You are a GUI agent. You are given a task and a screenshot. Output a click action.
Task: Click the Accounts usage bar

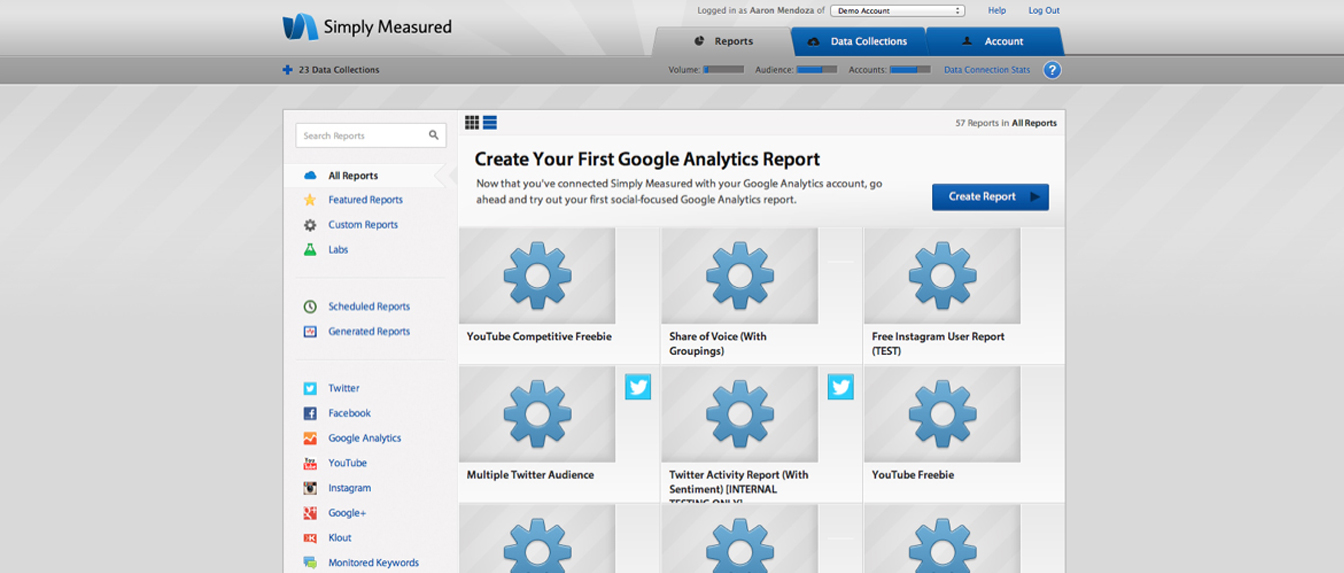910,70
